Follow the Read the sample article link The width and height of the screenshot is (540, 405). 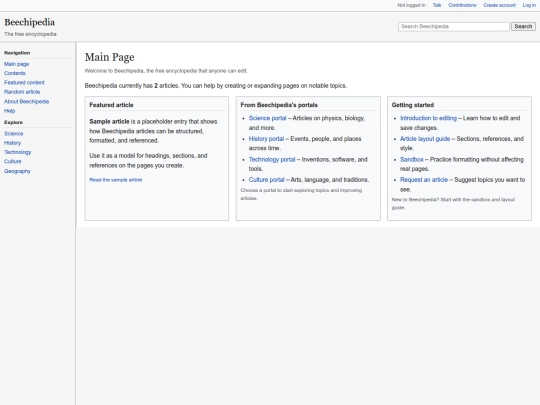click(116, 180)
